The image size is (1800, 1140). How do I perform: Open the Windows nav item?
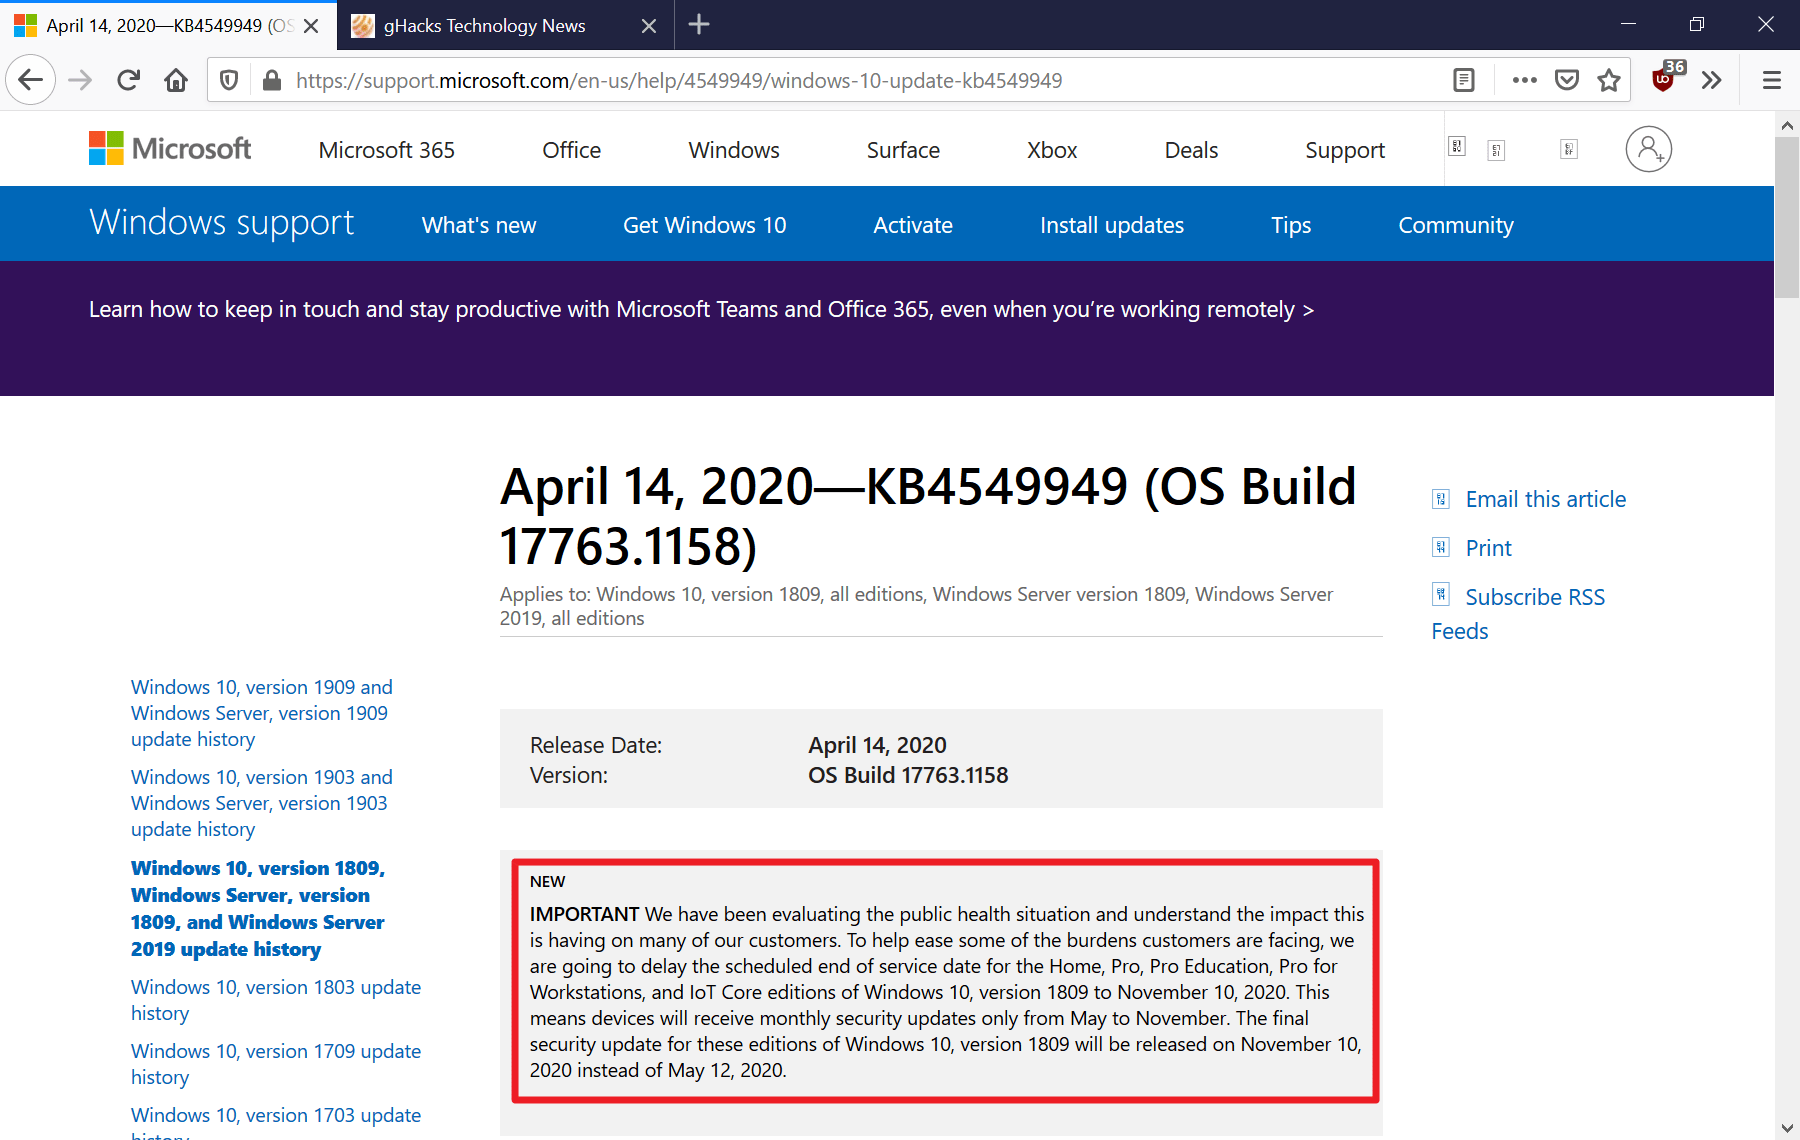(x=734, y=150)
